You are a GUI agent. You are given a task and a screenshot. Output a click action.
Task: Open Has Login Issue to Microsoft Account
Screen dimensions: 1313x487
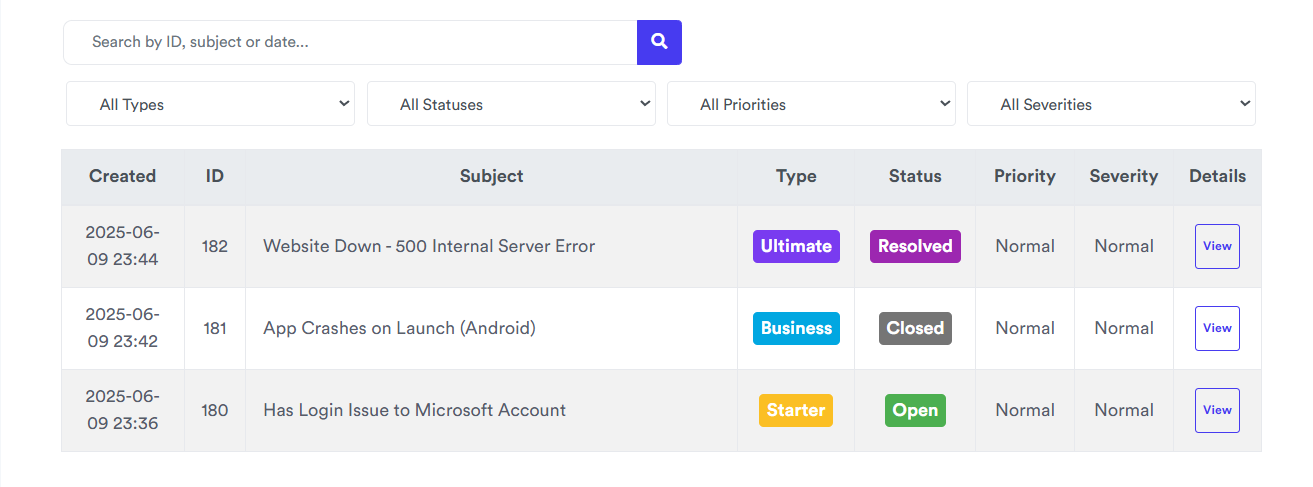pos(414,410)
